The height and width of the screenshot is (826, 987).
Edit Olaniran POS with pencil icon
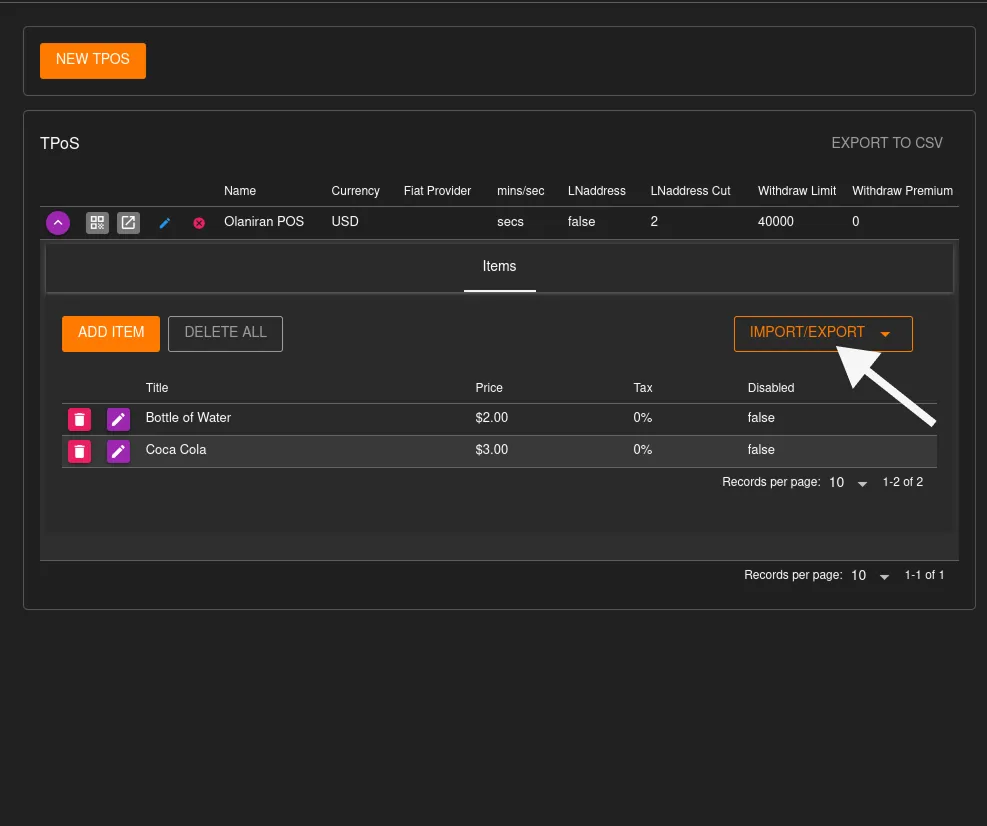[x=165, y=223]
